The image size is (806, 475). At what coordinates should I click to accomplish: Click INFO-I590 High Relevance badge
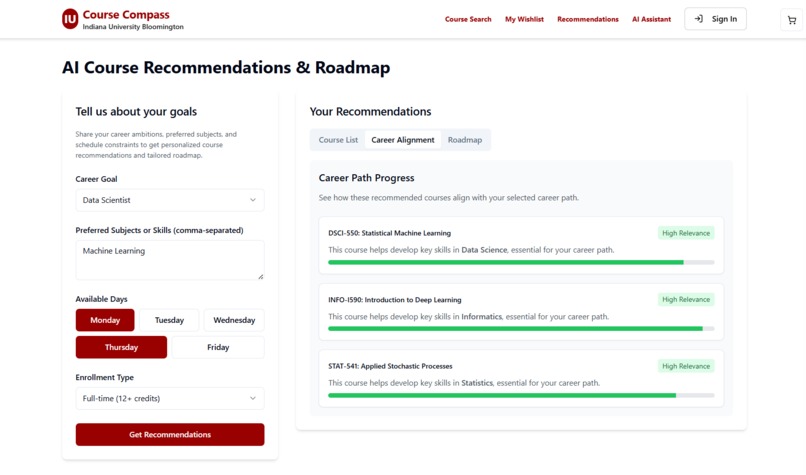click(x=686, y=299)
